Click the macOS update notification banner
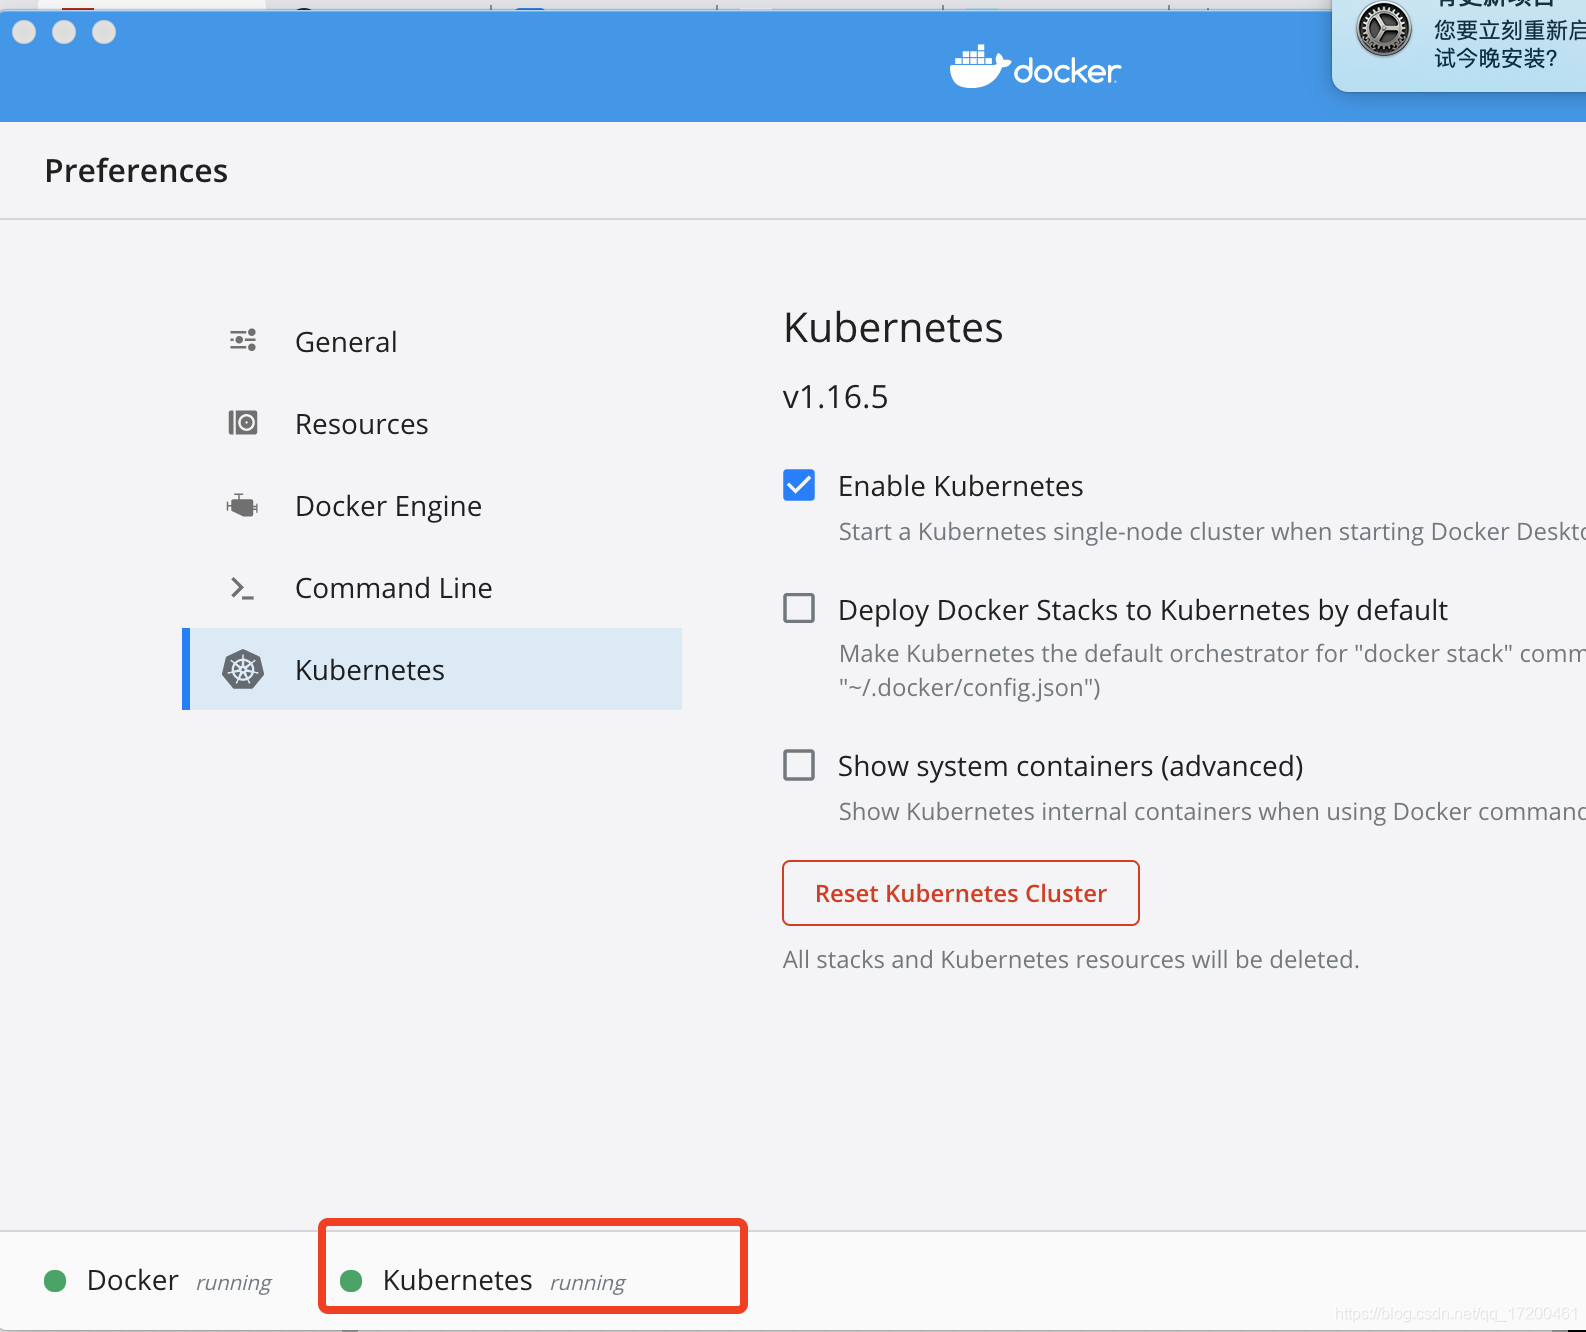 pyautogui.click(x=1460, y=44)
